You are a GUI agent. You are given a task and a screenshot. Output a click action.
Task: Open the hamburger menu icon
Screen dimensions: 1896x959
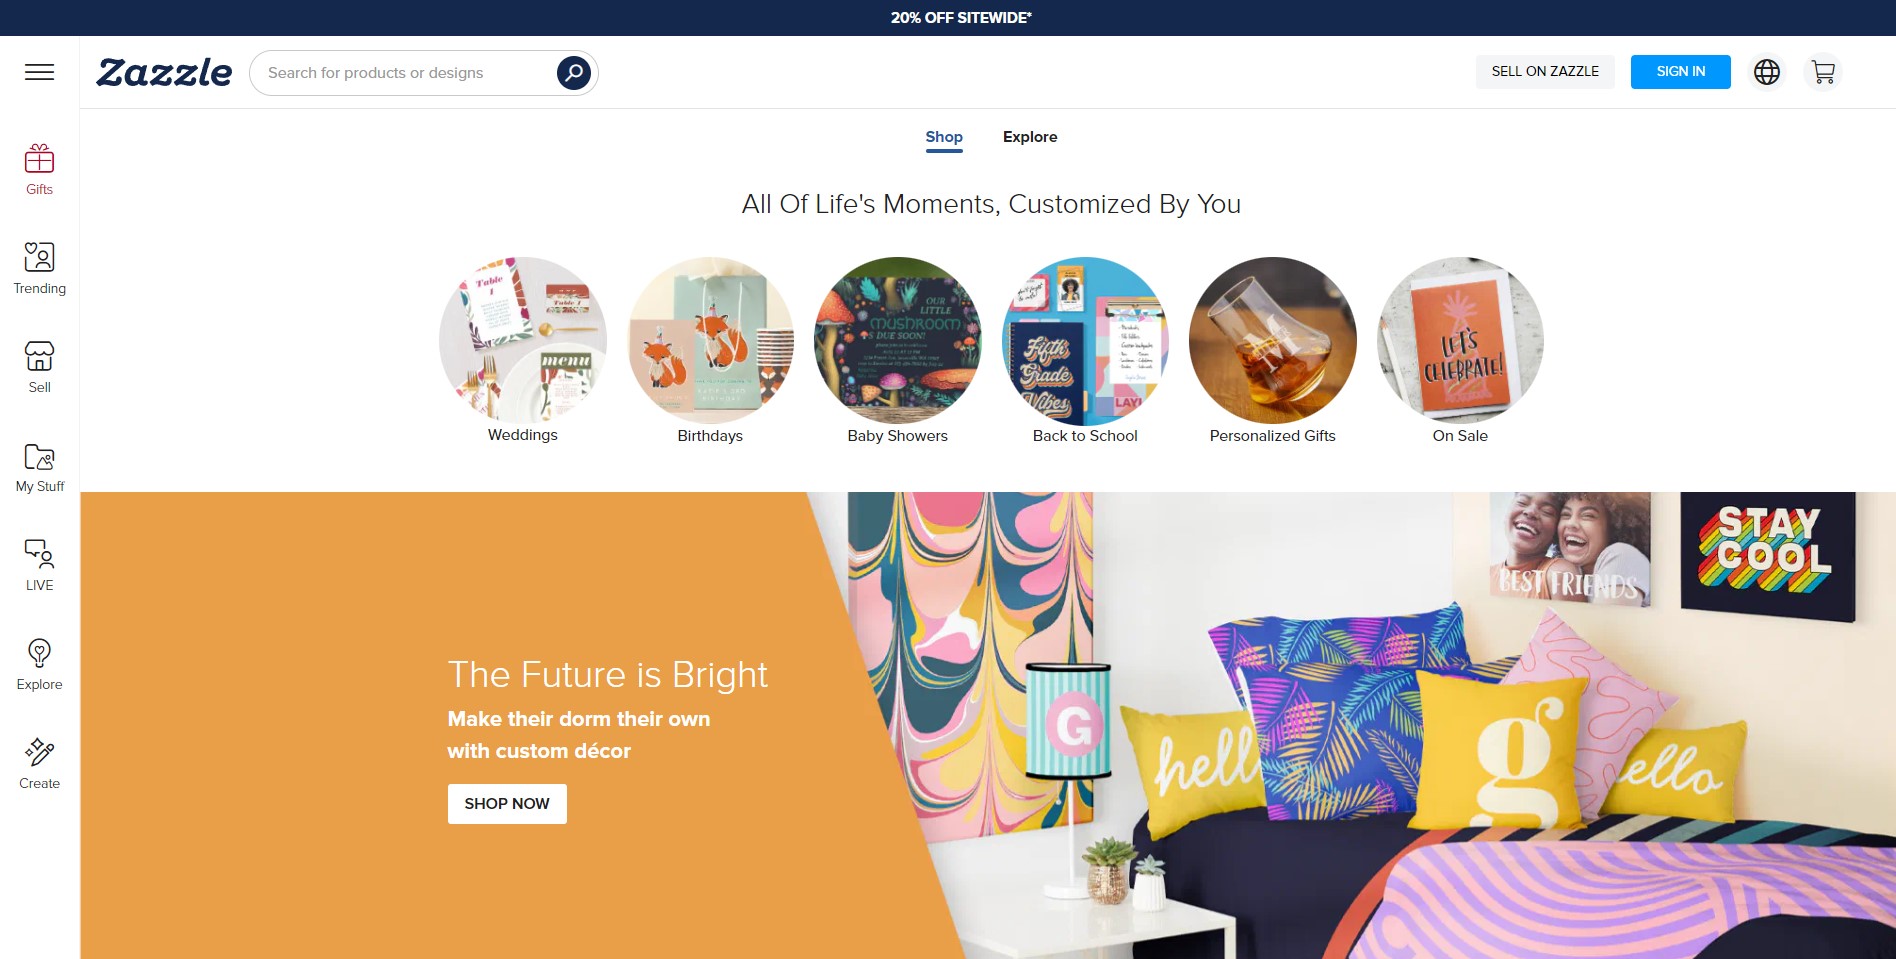coord(39,72)
